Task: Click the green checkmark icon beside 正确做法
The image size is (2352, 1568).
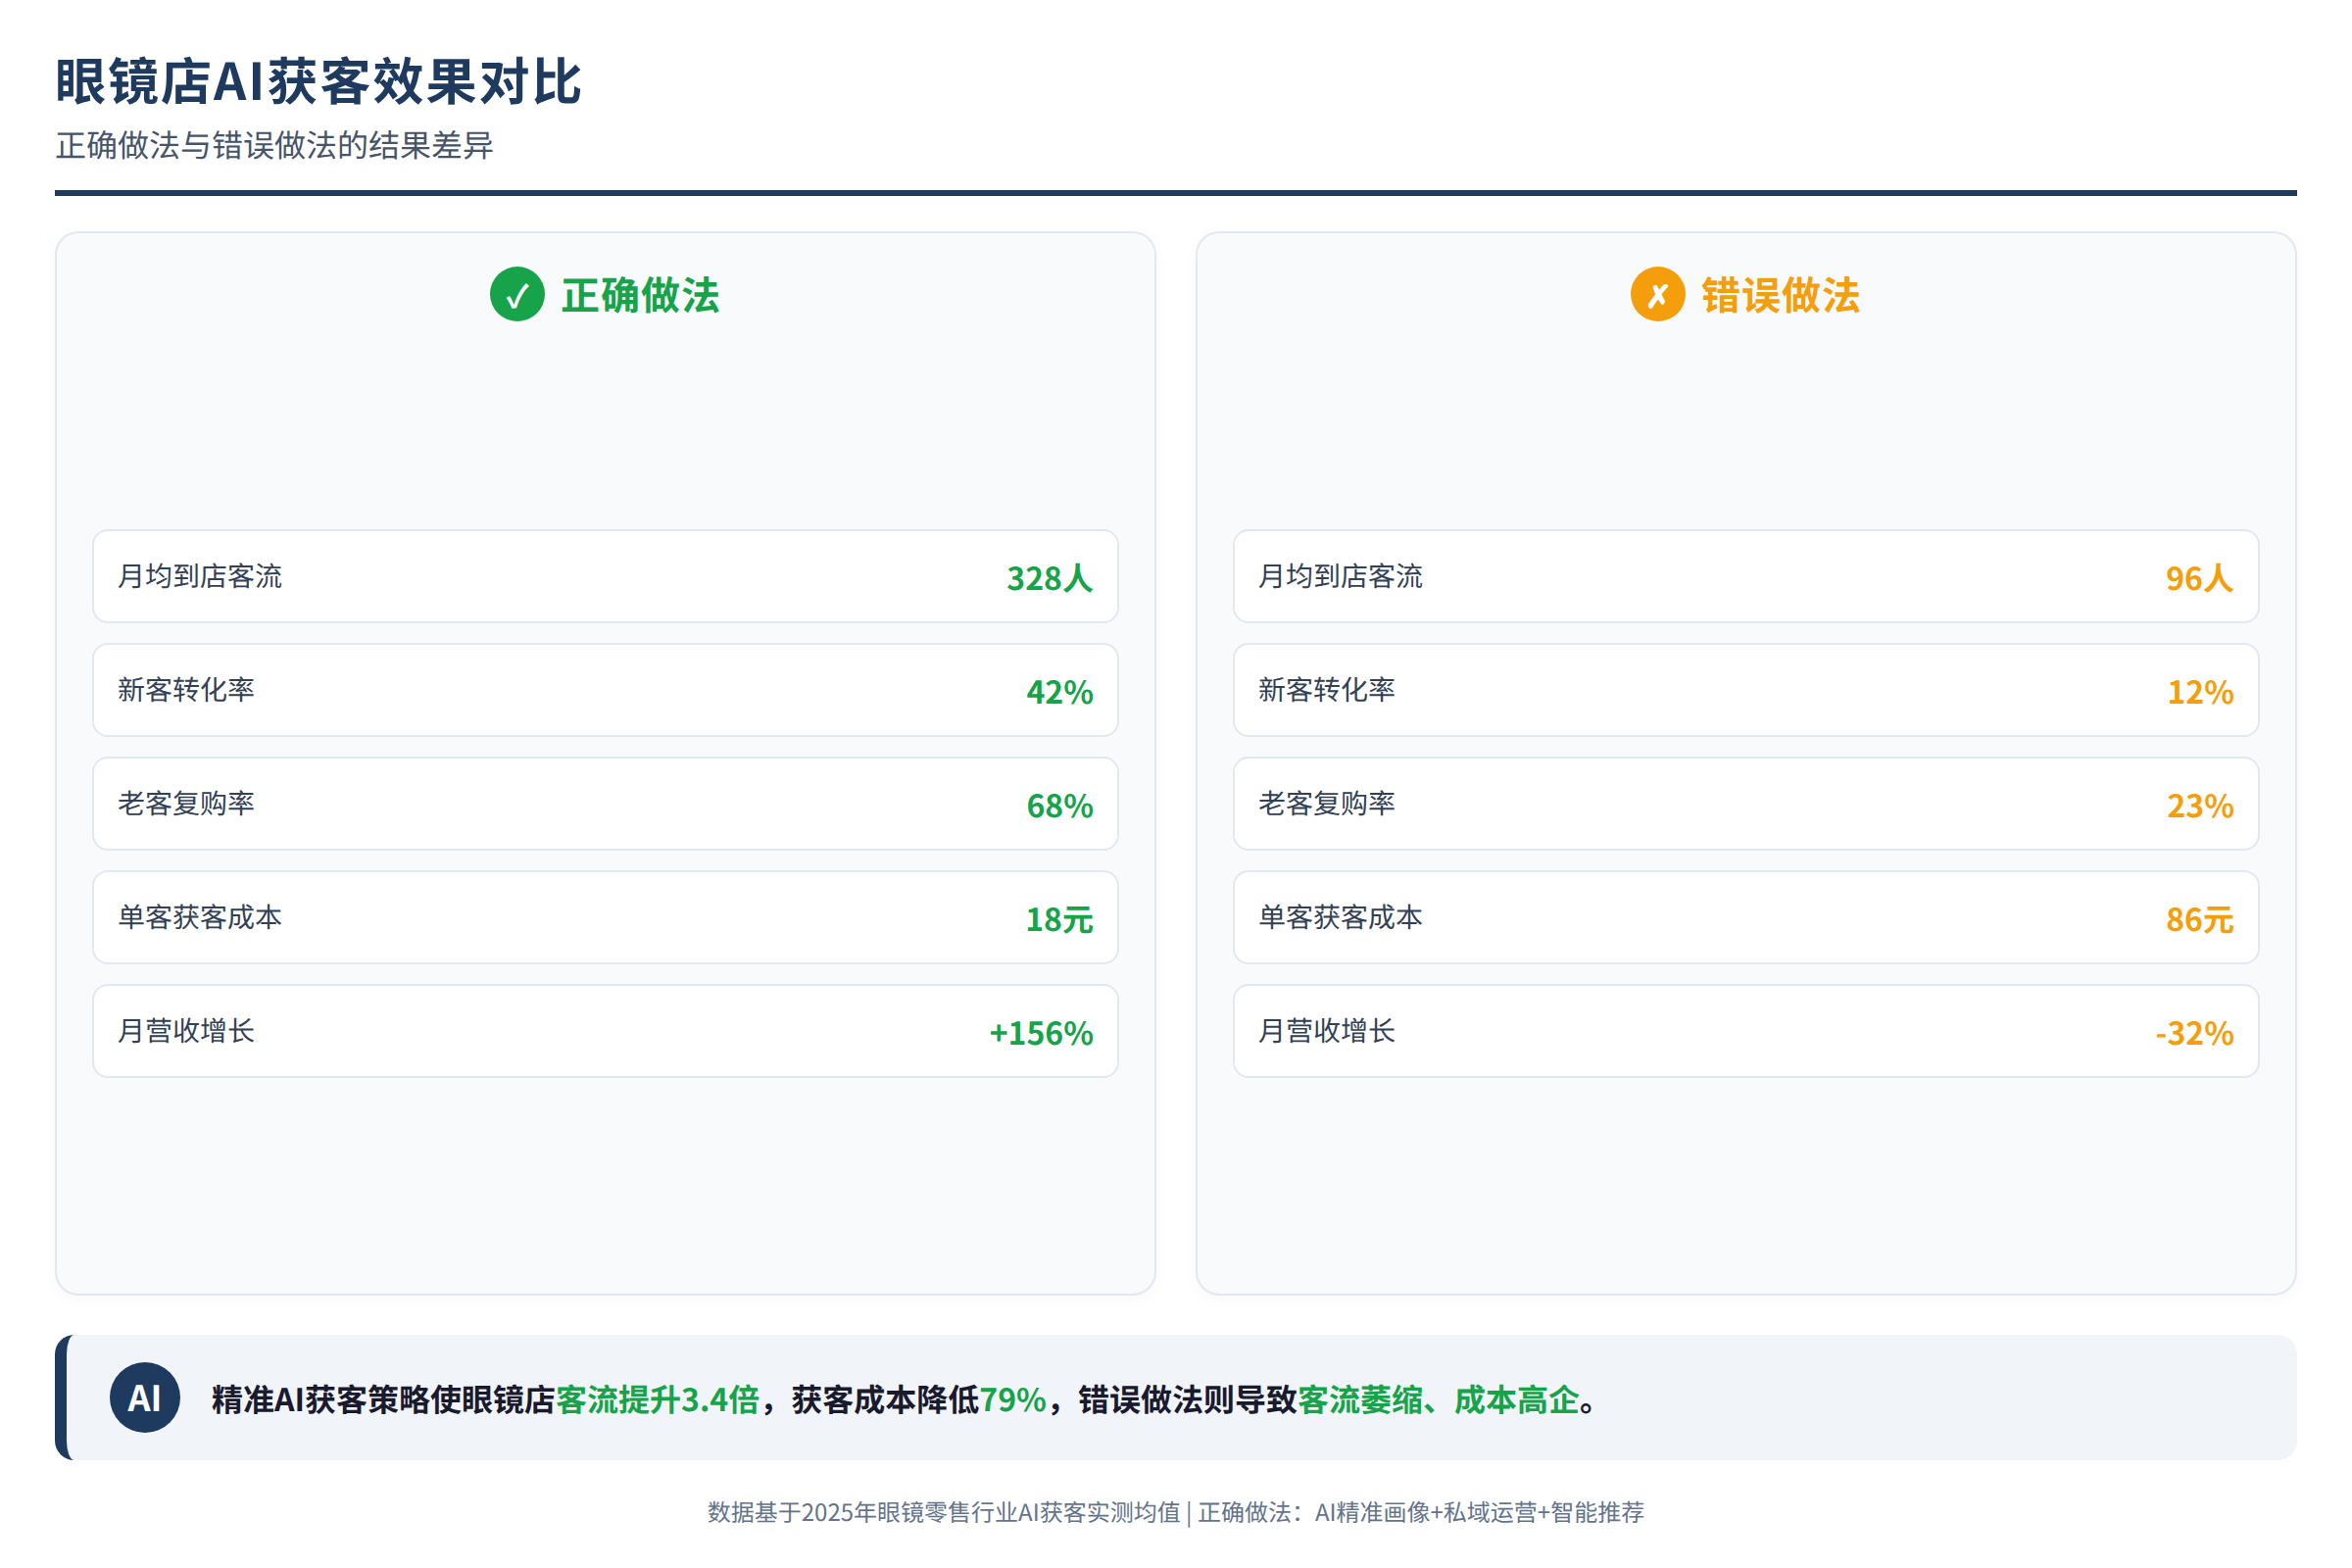Action: (517, 295)
